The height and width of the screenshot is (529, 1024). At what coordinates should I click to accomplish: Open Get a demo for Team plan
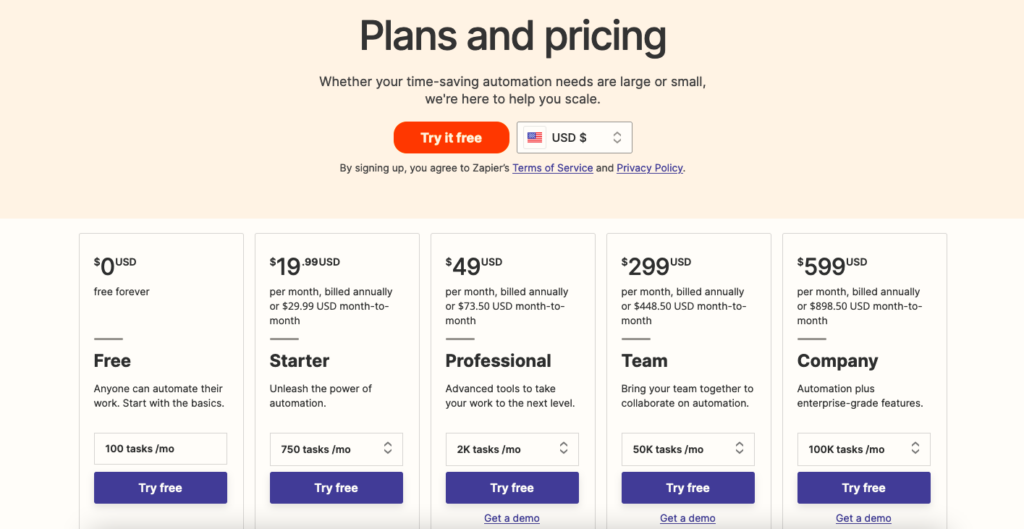tap(688, 518)
